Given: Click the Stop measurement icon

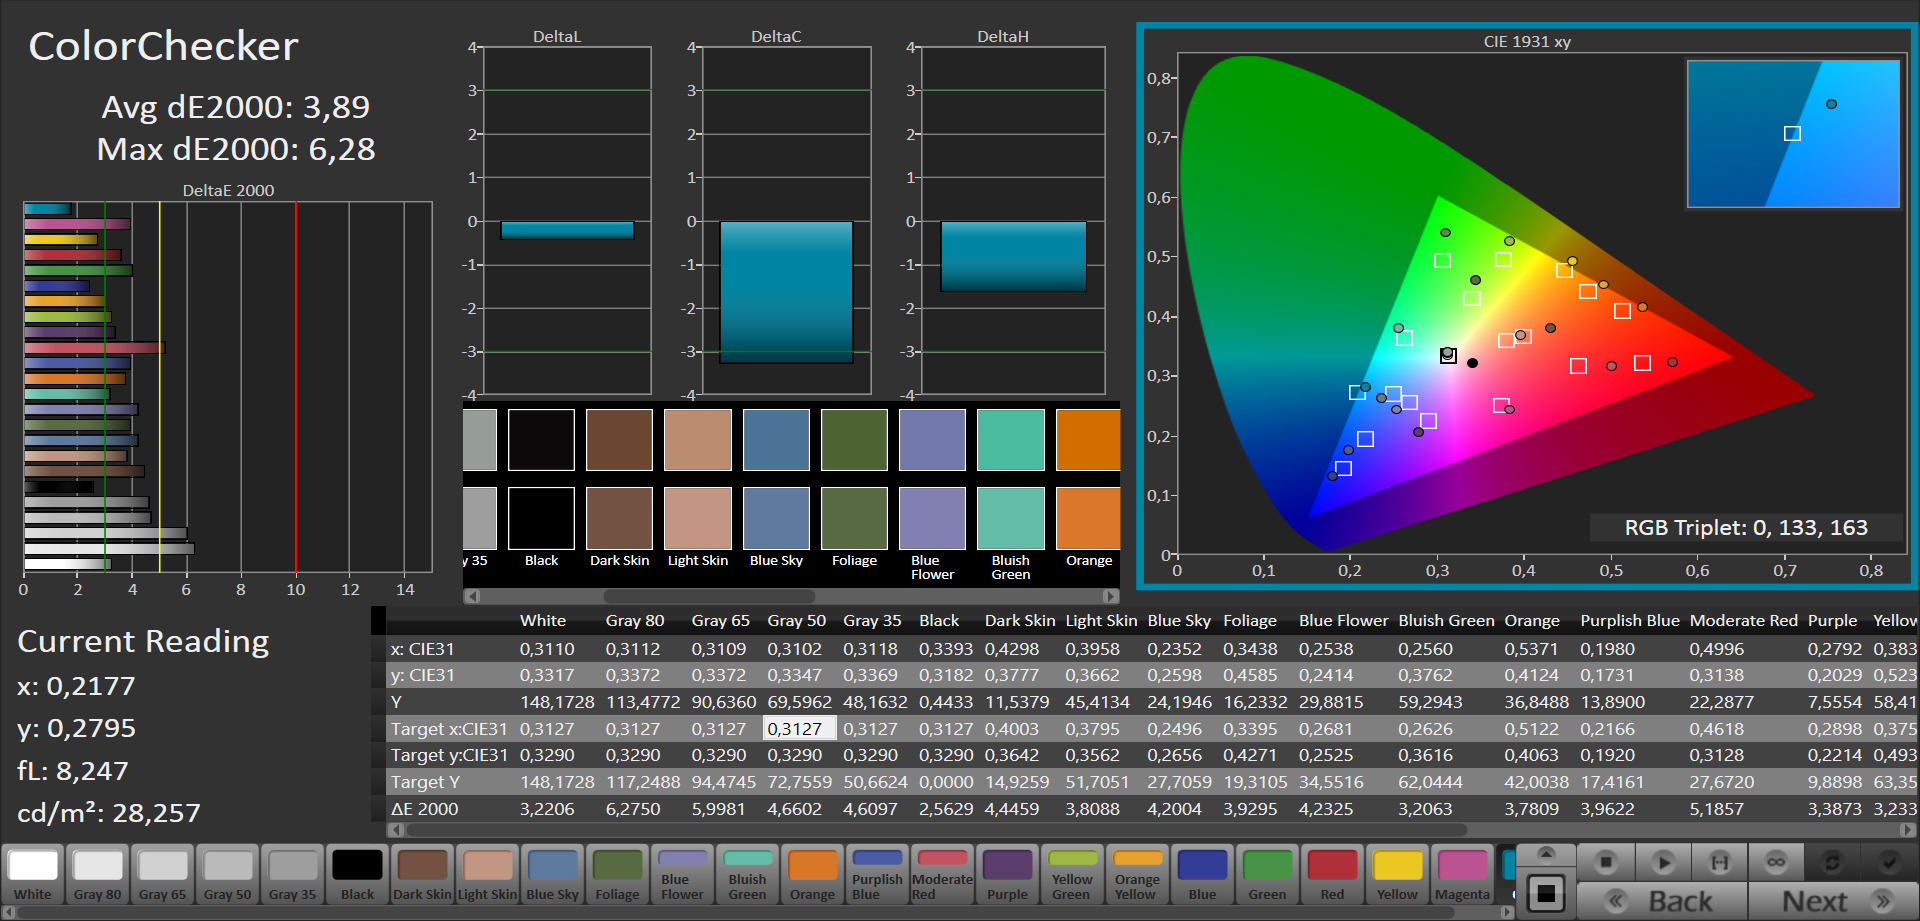Looking at the screenshot, I should [1606, 862].
